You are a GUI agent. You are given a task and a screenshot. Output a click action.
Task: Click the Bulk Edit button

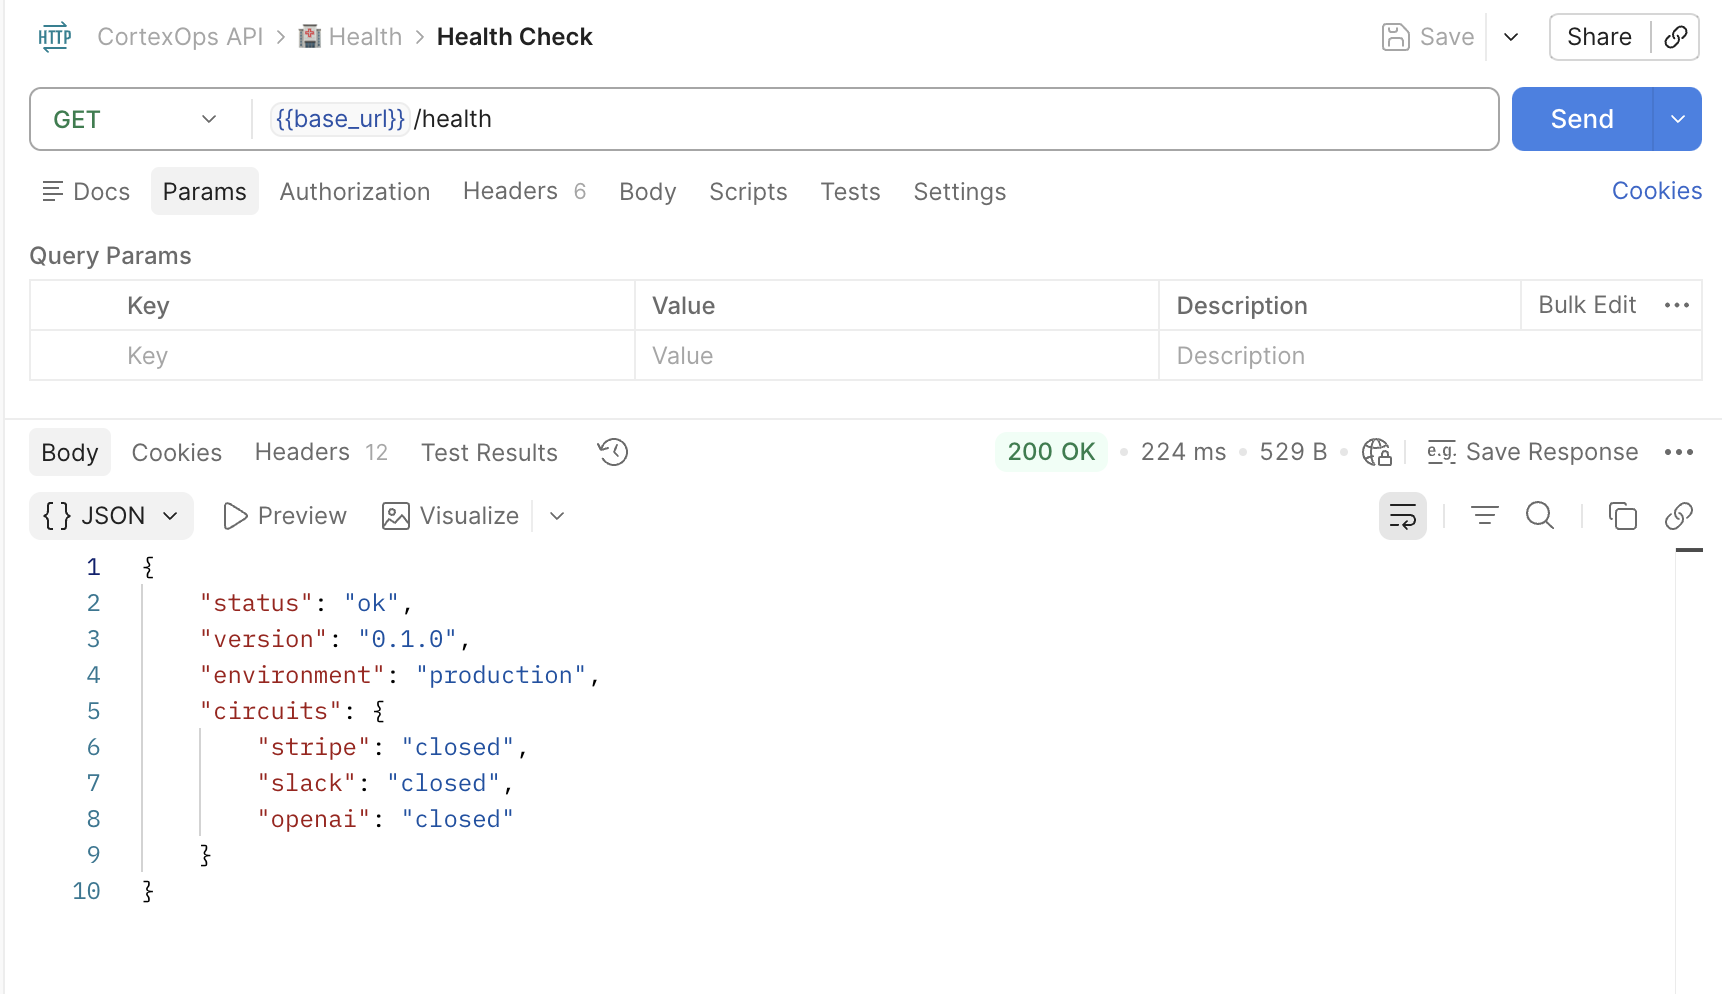tap(1587, 305)
